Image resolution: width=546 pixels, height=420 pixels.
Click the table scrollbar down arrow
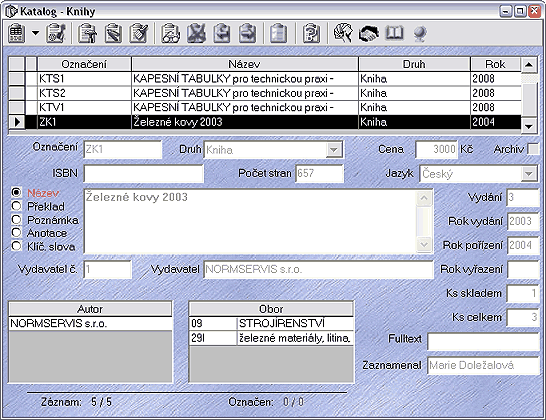529,126
